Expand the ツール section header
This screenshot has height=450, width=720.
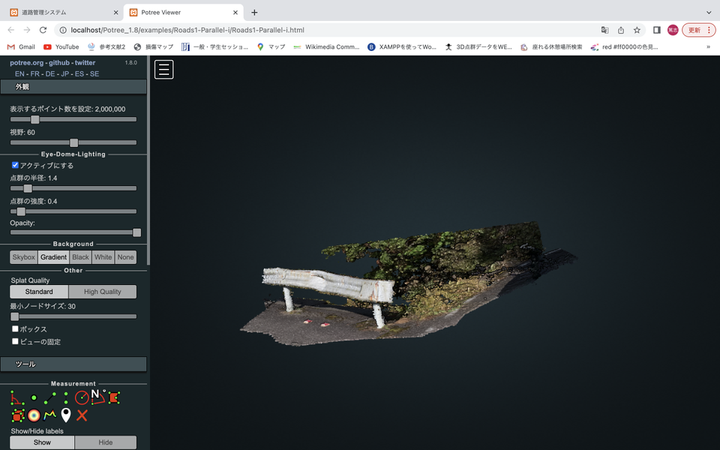tap(73, 364)
